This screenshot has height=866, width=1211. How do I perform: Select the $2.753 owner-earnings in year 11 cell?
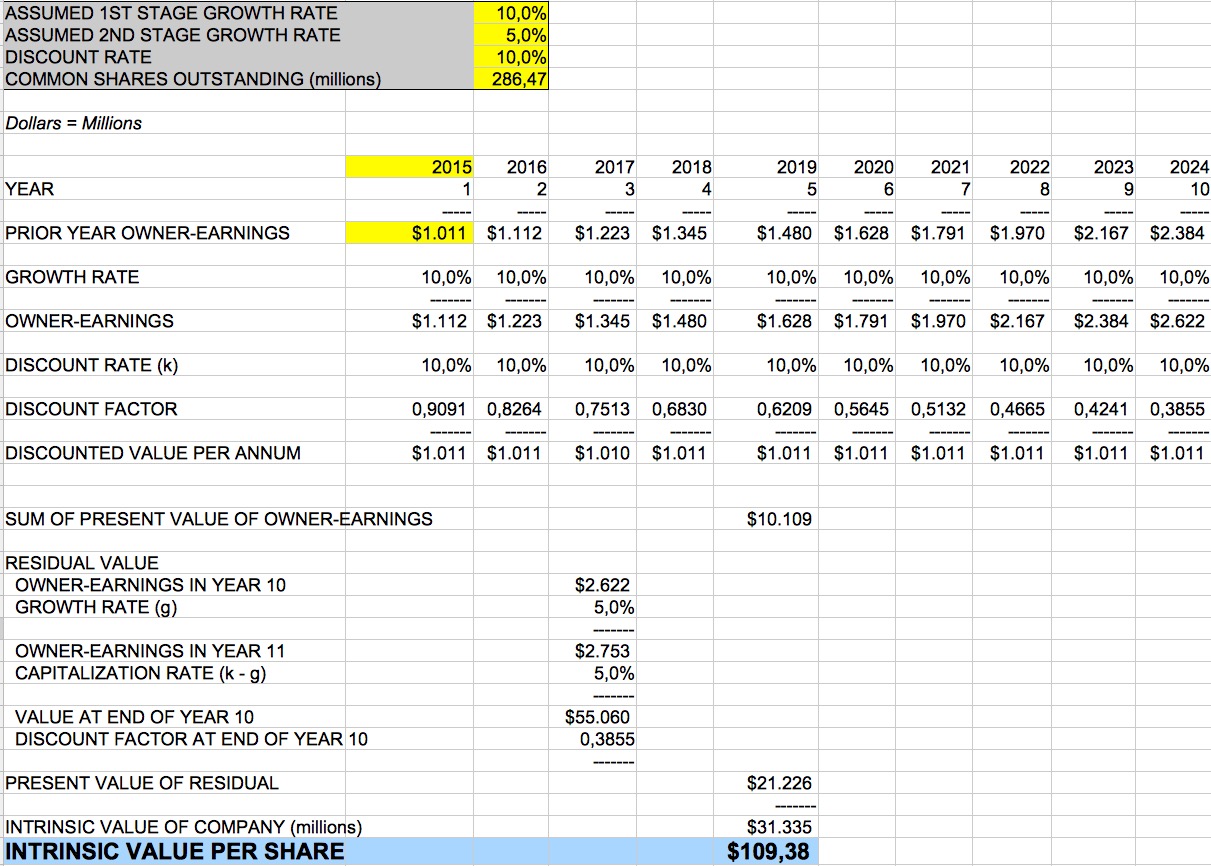pyautogui.click(x=602, y=651)
